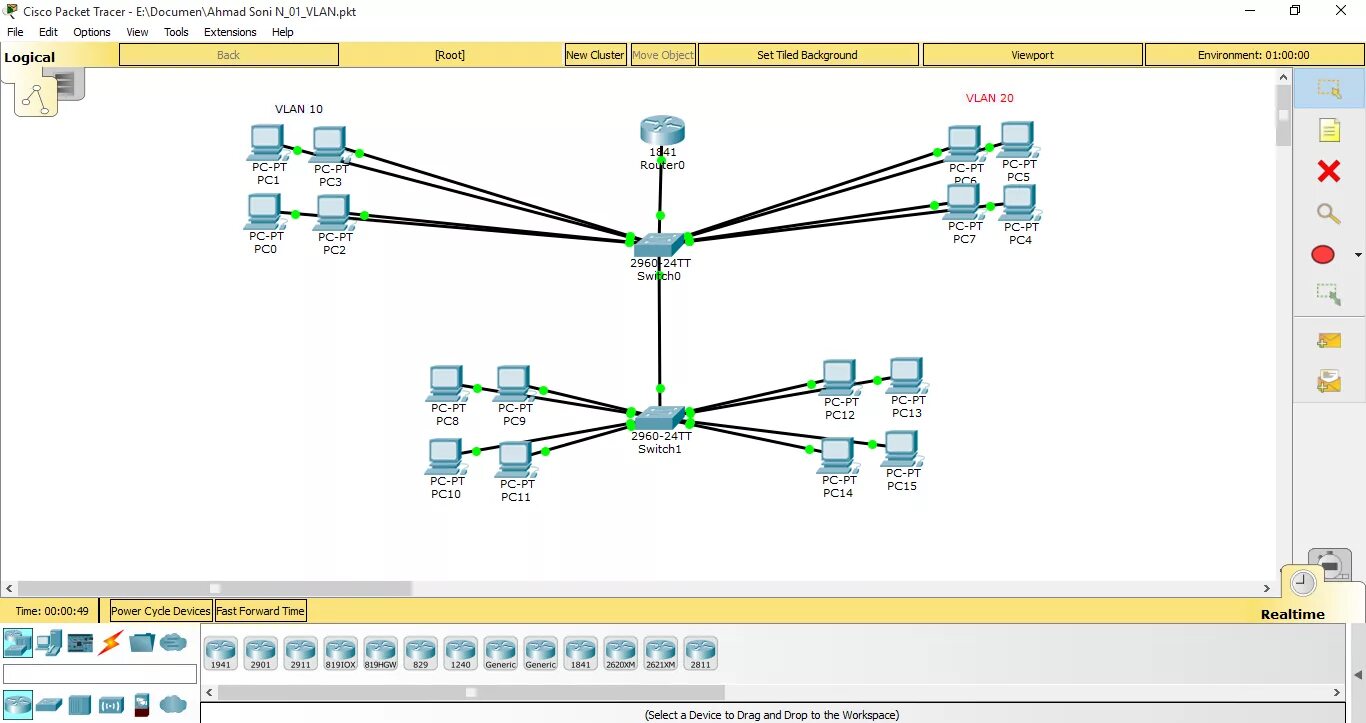This screenshot has height=723, width=1366.
Task: Choose the Connections lightning bolt category
Action: click(x=109, y=642)
